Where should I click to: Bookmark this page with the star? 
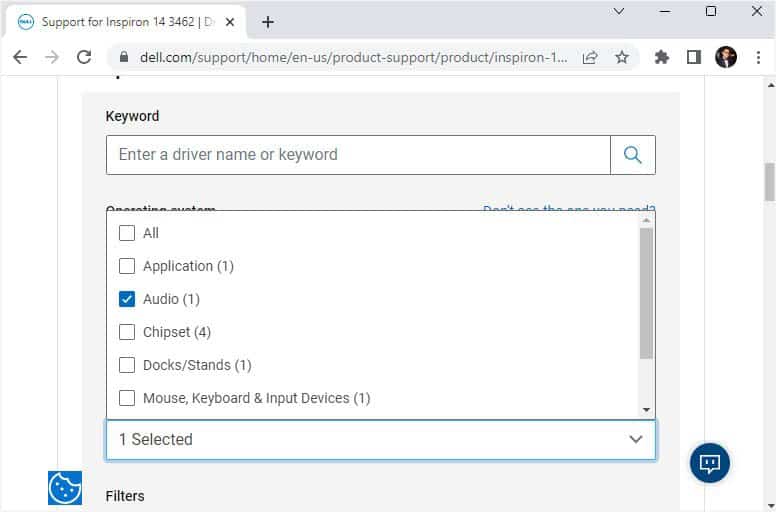coord(622,57)
